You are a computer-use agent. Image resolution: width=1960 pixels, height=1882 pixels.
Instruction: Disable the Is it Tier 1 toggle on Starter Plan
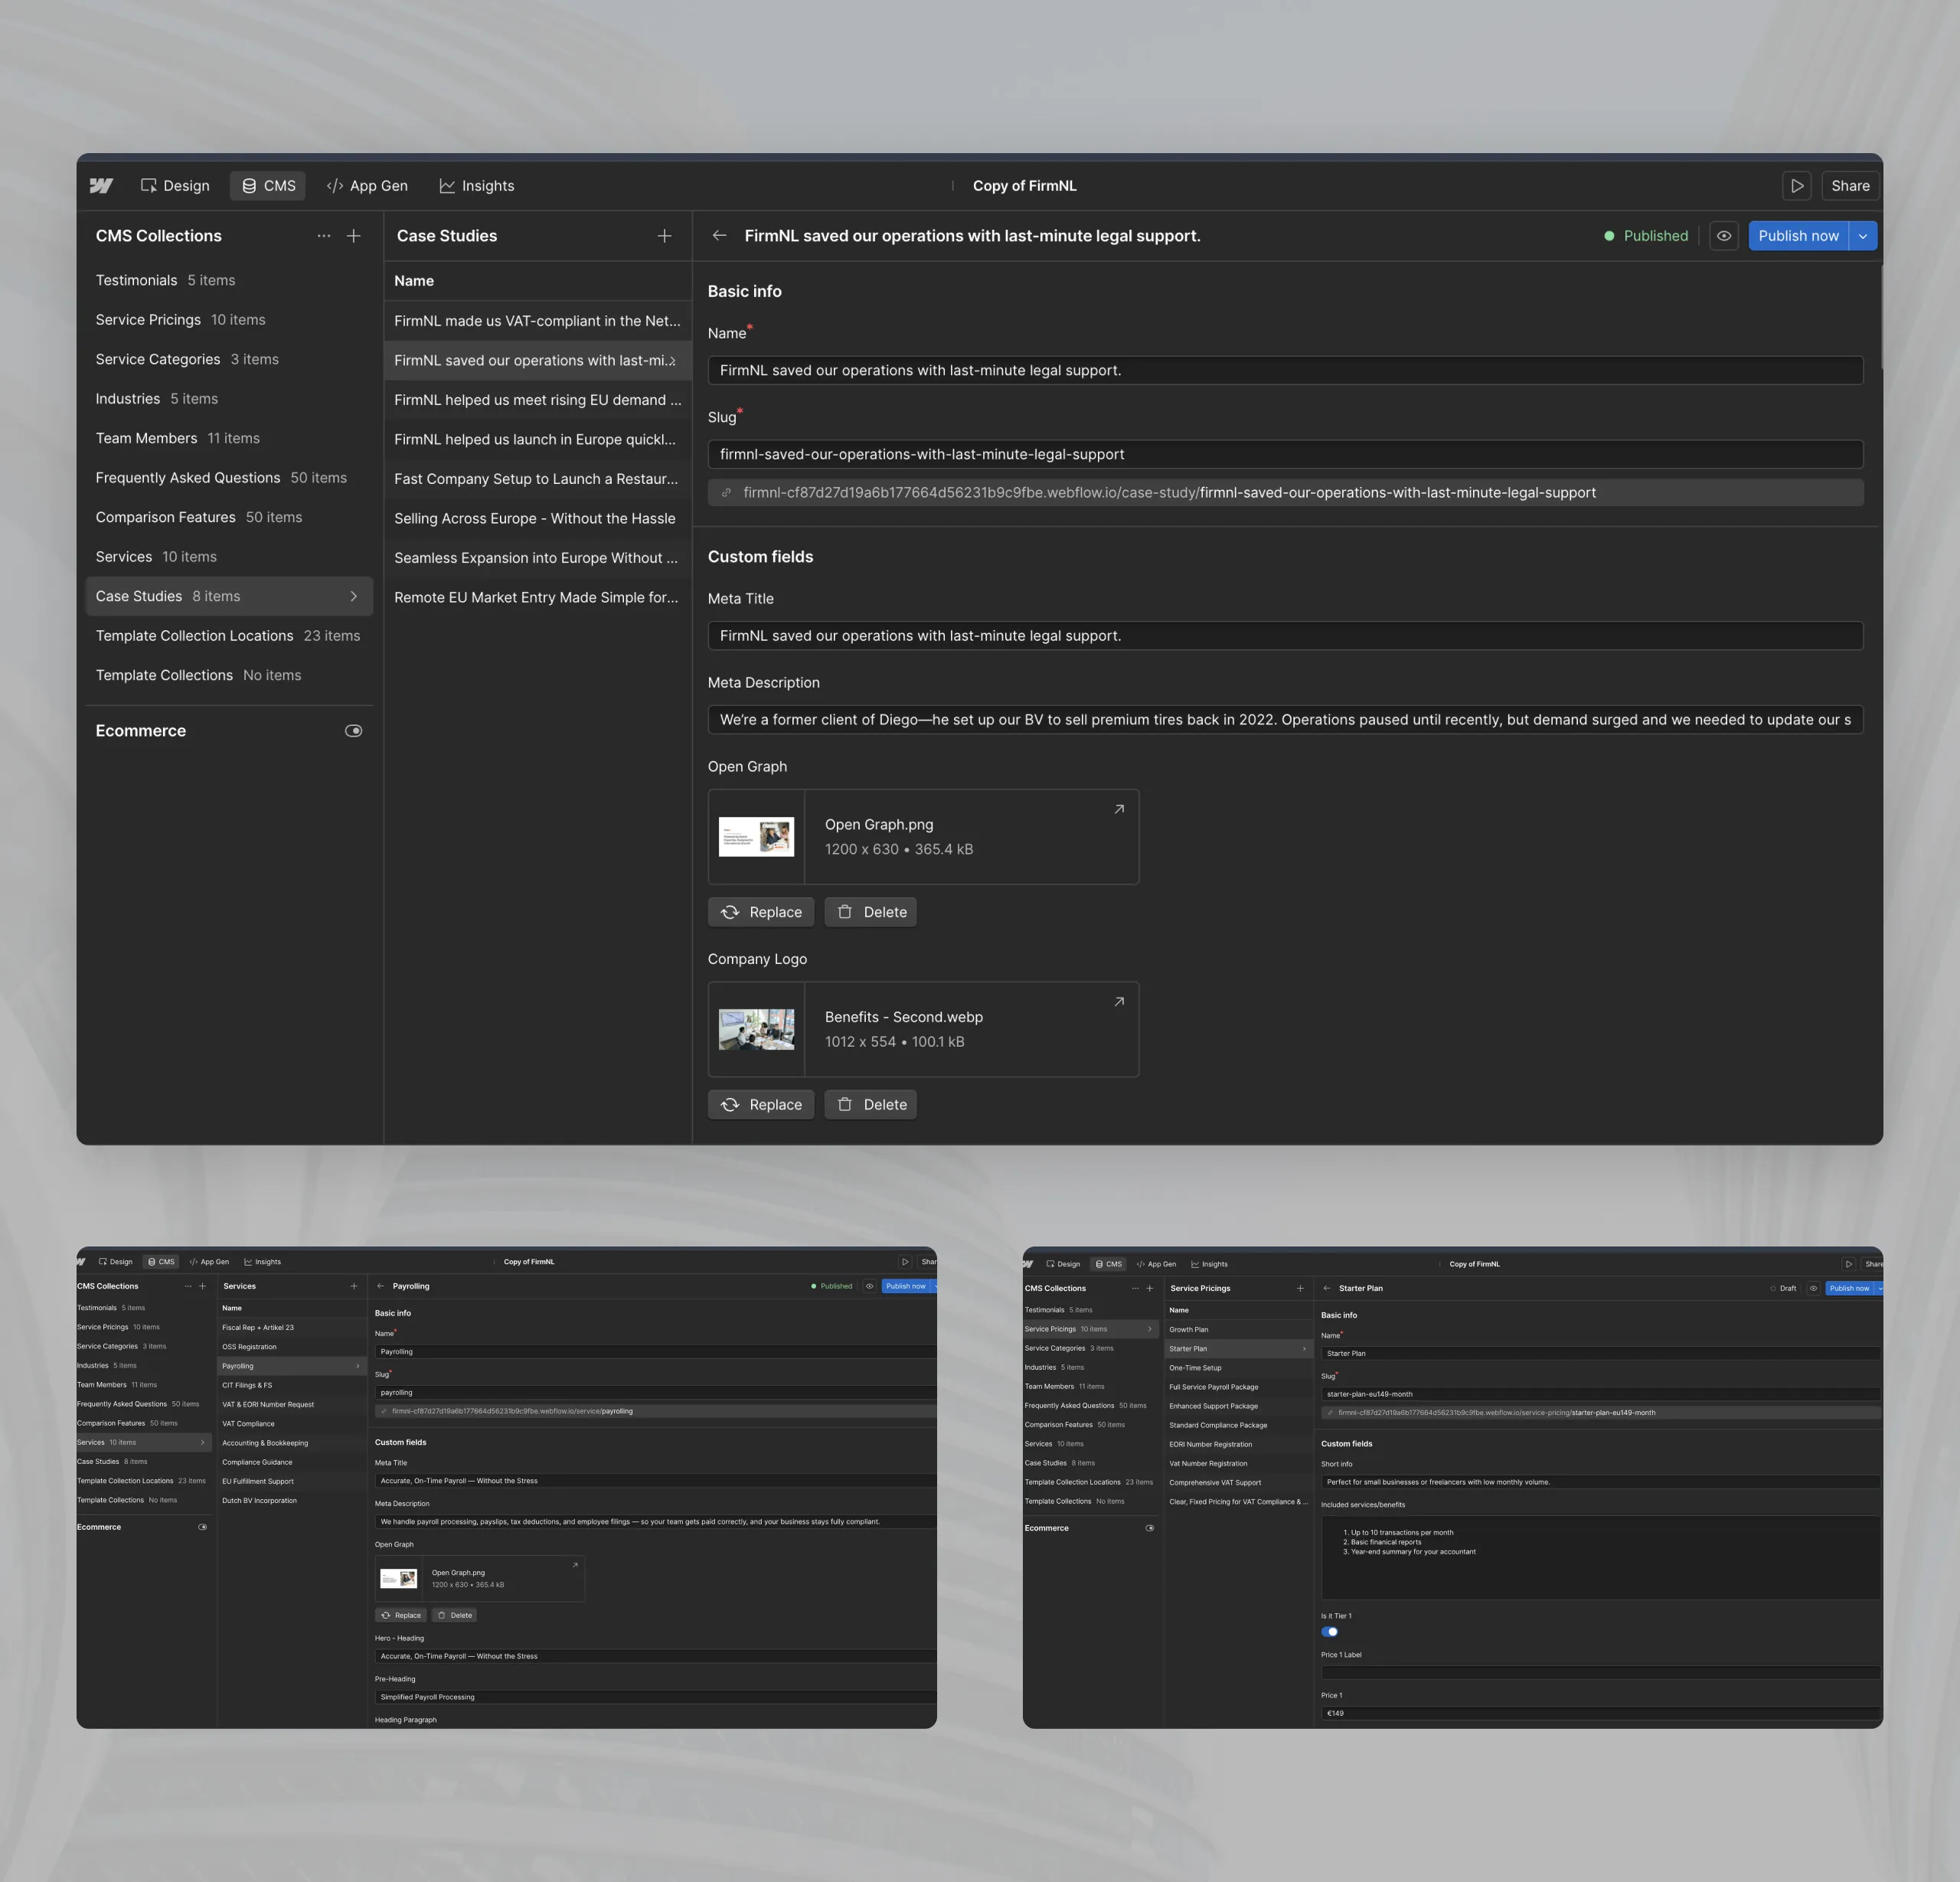(1330, 1631)
